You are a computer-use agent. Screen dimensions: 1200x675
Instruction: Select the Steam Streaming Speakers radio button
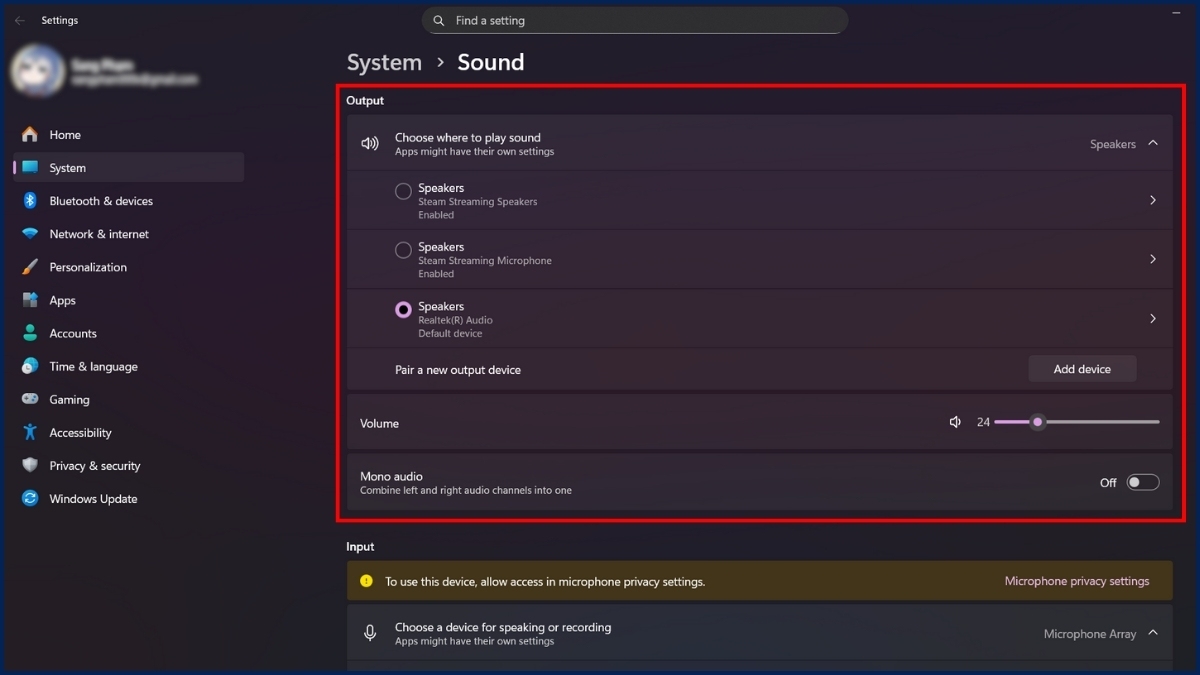pos(403,191)
